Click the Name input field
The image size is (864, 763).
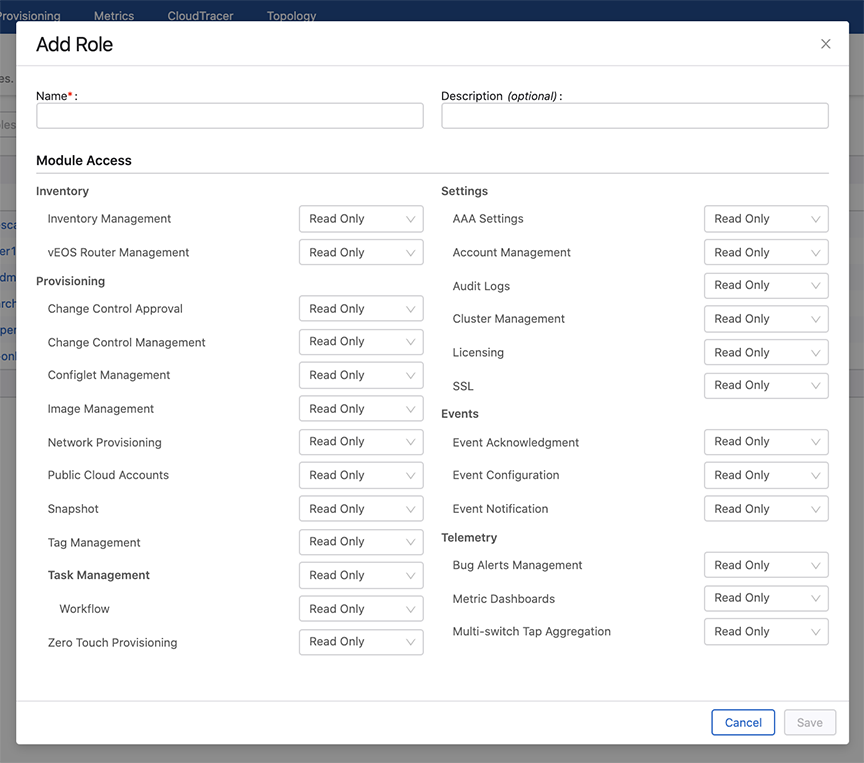(230, 116)
